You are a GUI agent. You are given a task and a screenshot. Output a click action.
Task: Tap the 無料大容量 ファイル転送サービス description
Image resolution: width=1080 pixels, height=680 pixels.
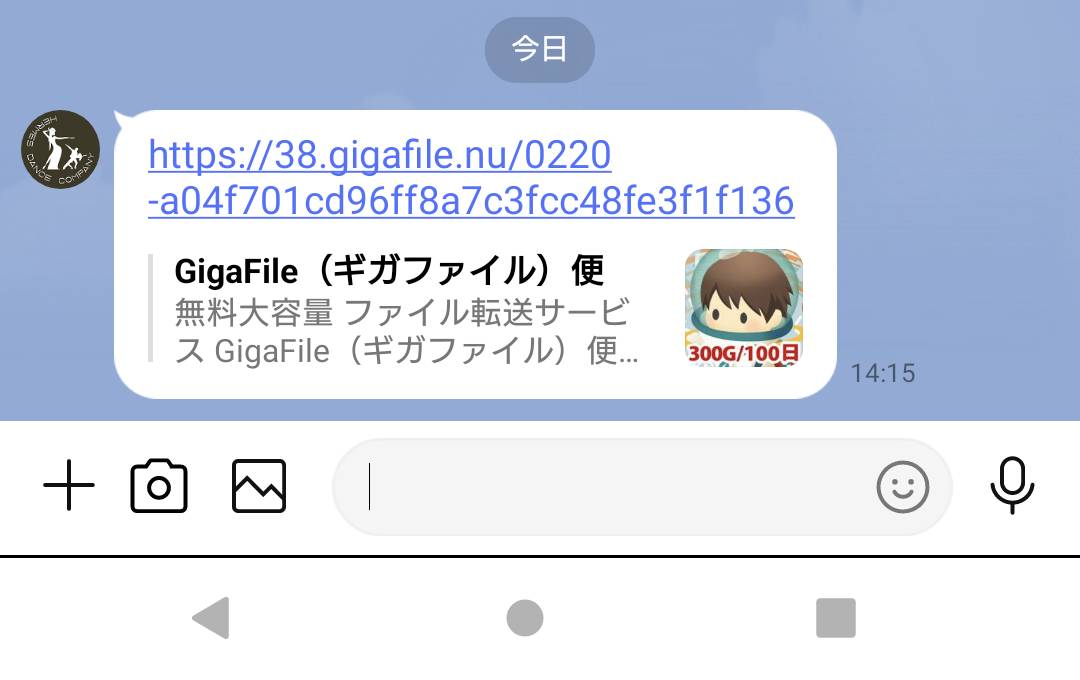tap(406, 331)
